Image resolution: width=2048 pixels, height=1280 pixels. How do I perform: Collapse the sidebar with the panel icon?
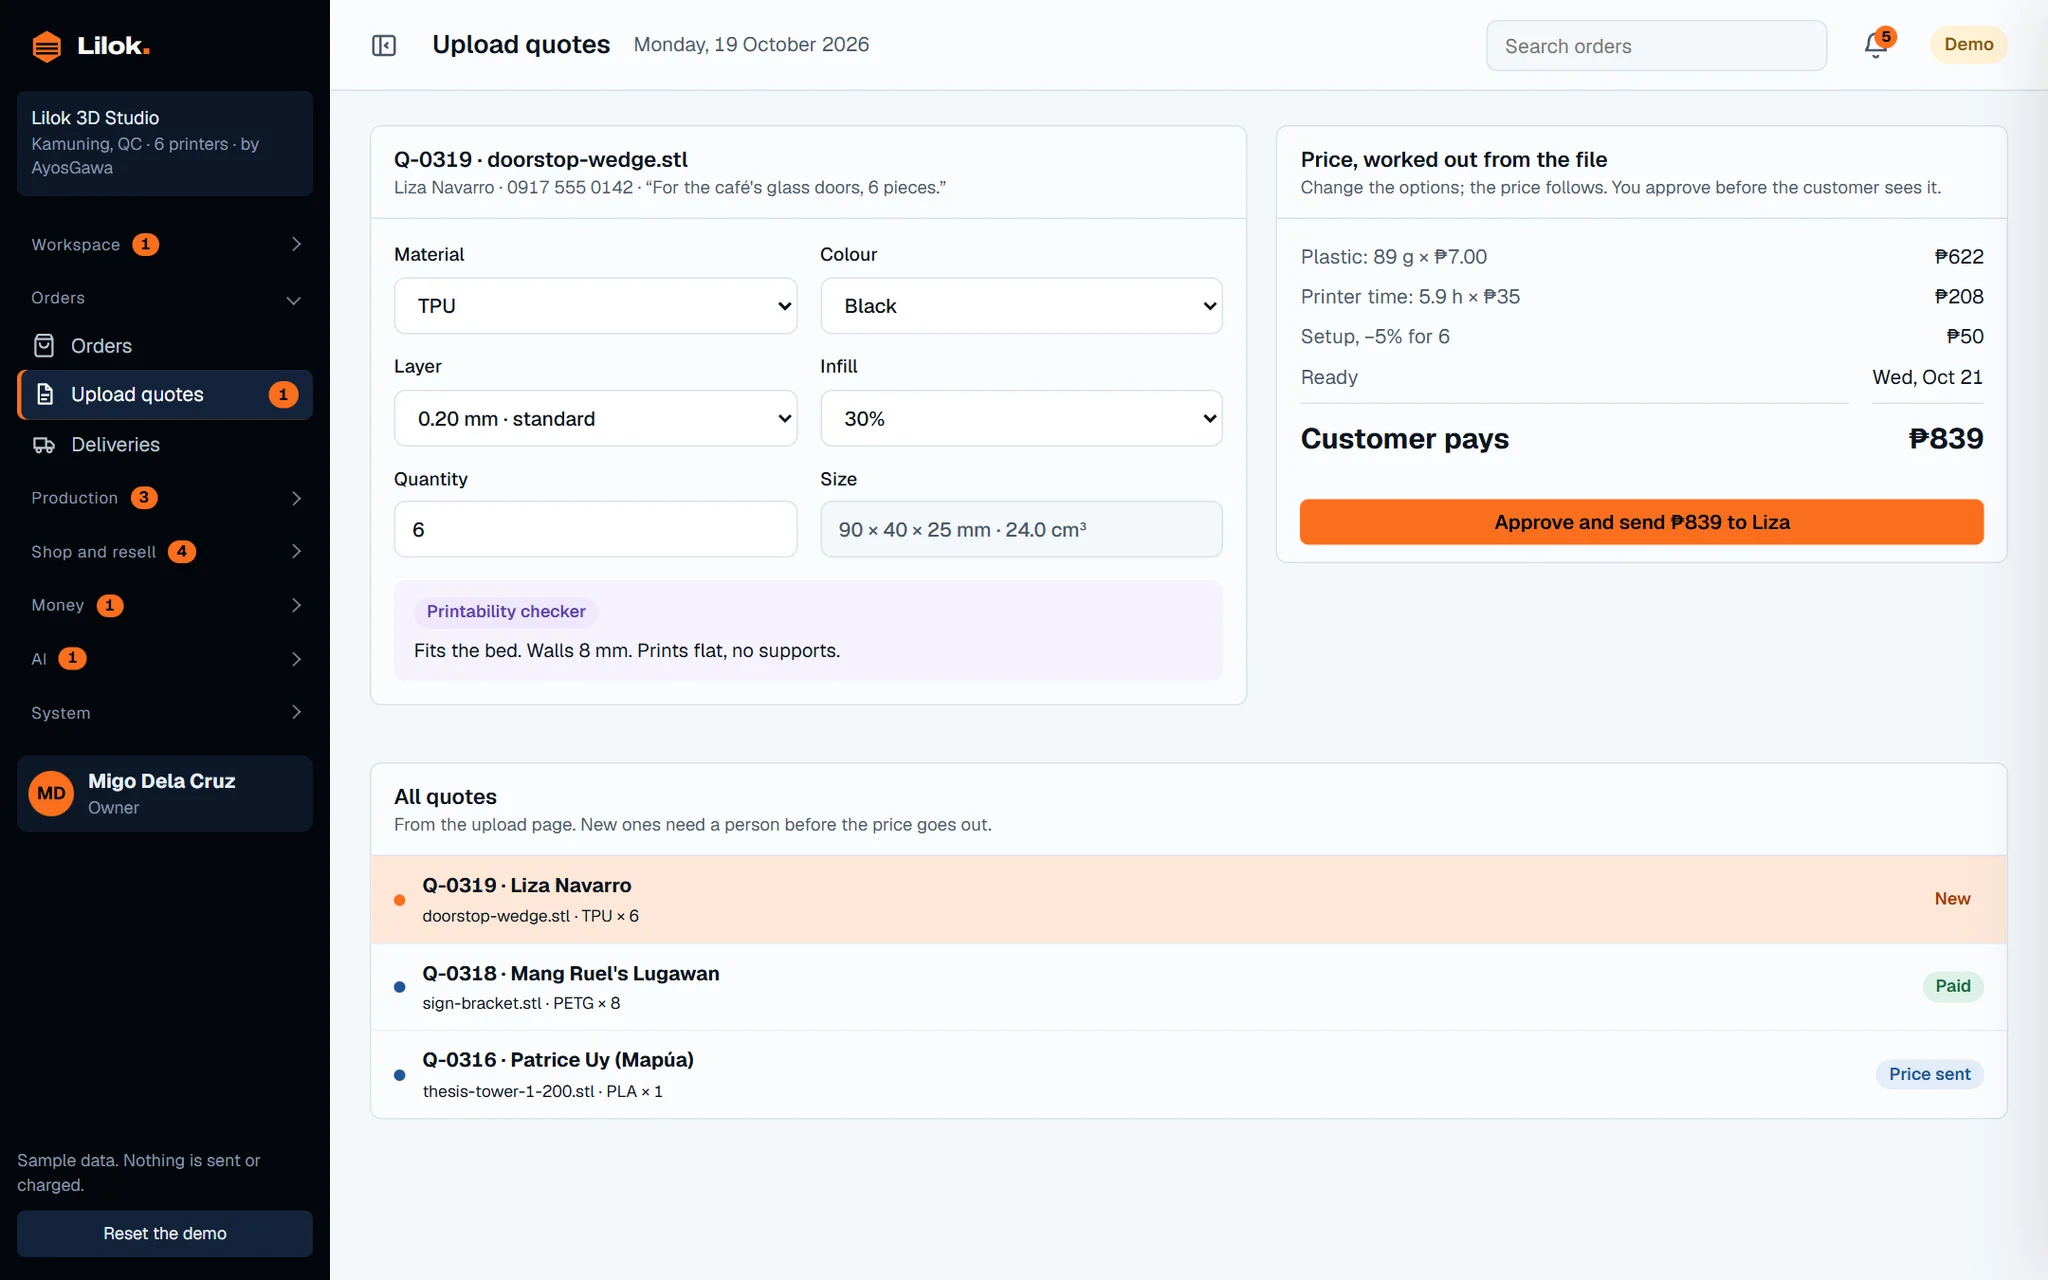click(384, 45)
